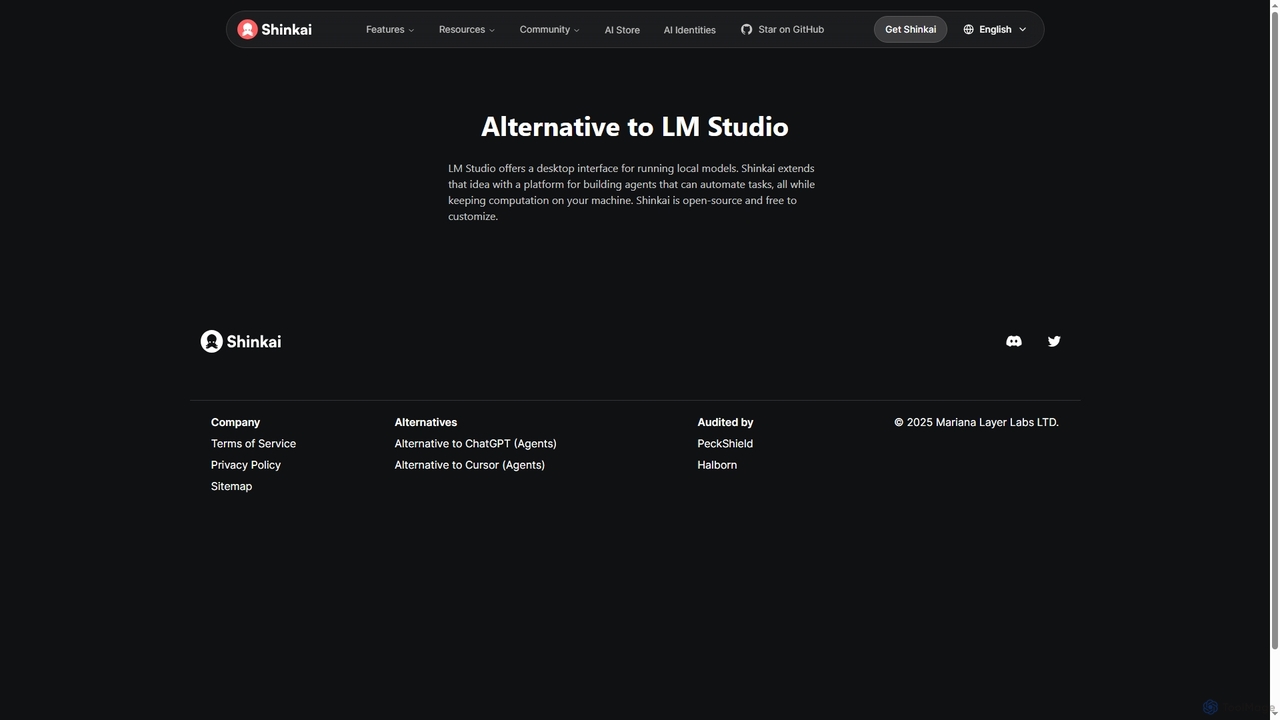
Task: Visit the Halborn auditor link
Action: (717, 465)
